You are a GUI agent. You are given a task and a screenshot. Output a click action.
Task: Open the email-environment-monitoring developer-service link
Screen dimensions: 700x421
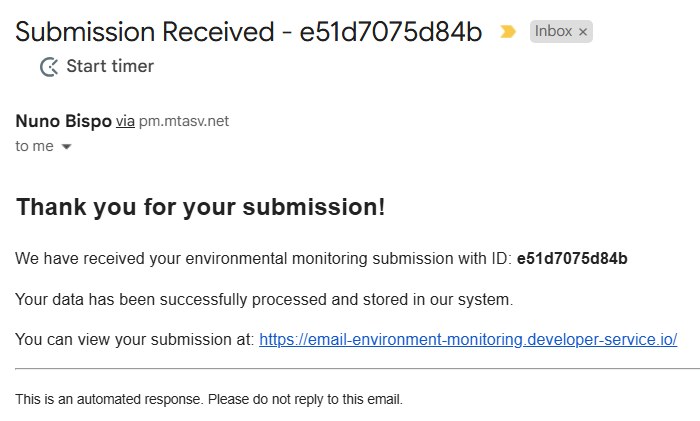468,339
